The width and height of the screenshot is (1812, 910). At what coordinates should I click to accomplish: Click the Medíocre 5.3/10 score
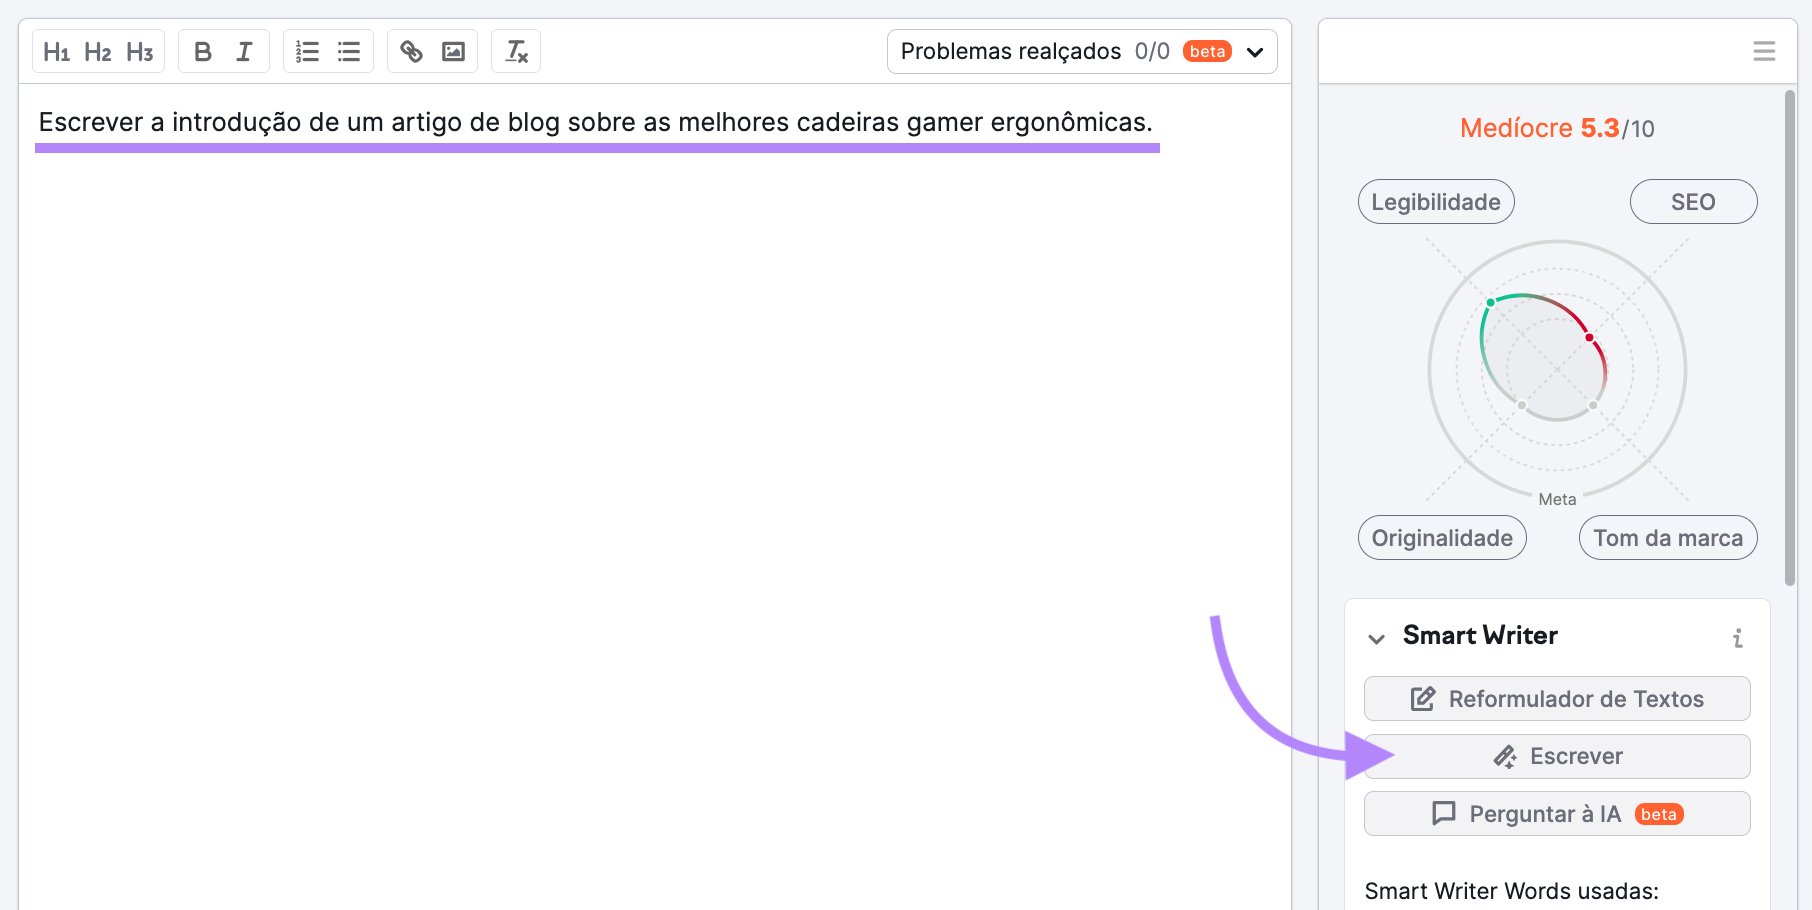click(x=1557, y=128)
